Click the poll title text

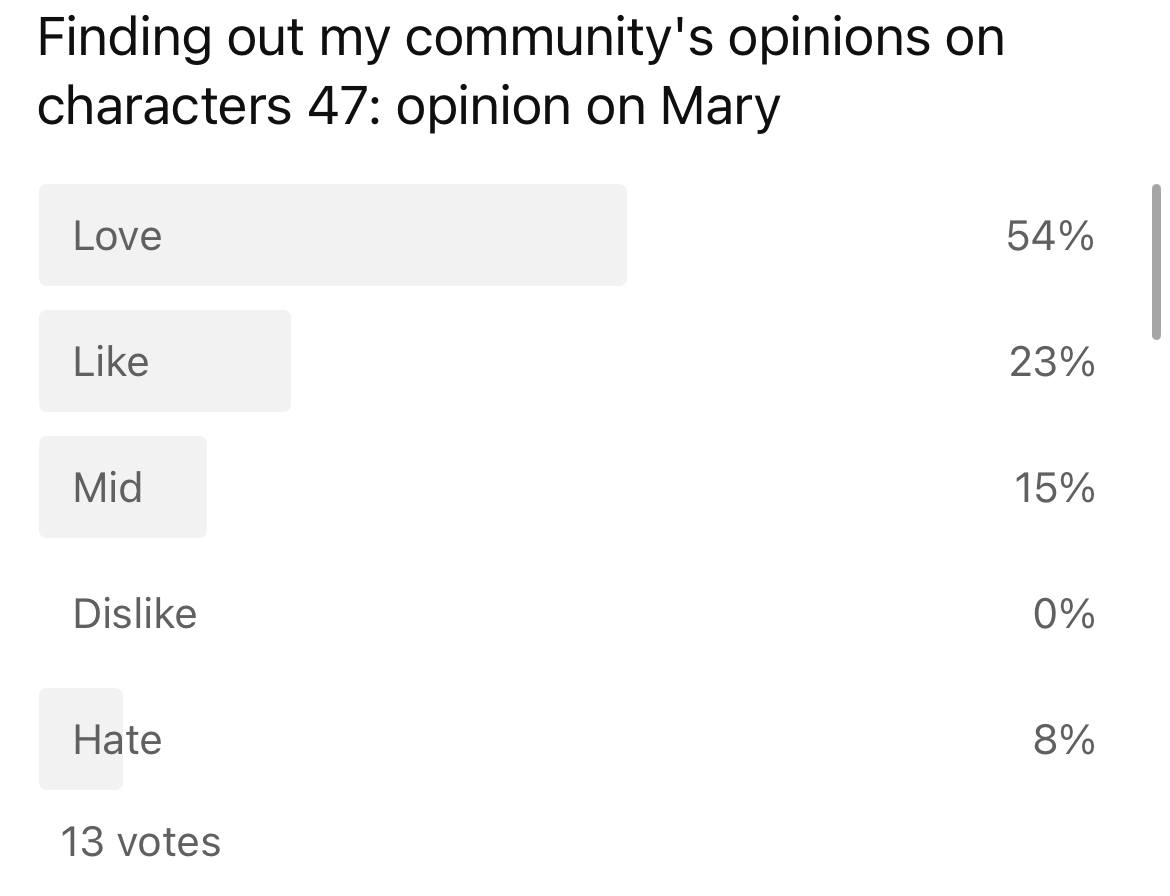pos(520,70)
